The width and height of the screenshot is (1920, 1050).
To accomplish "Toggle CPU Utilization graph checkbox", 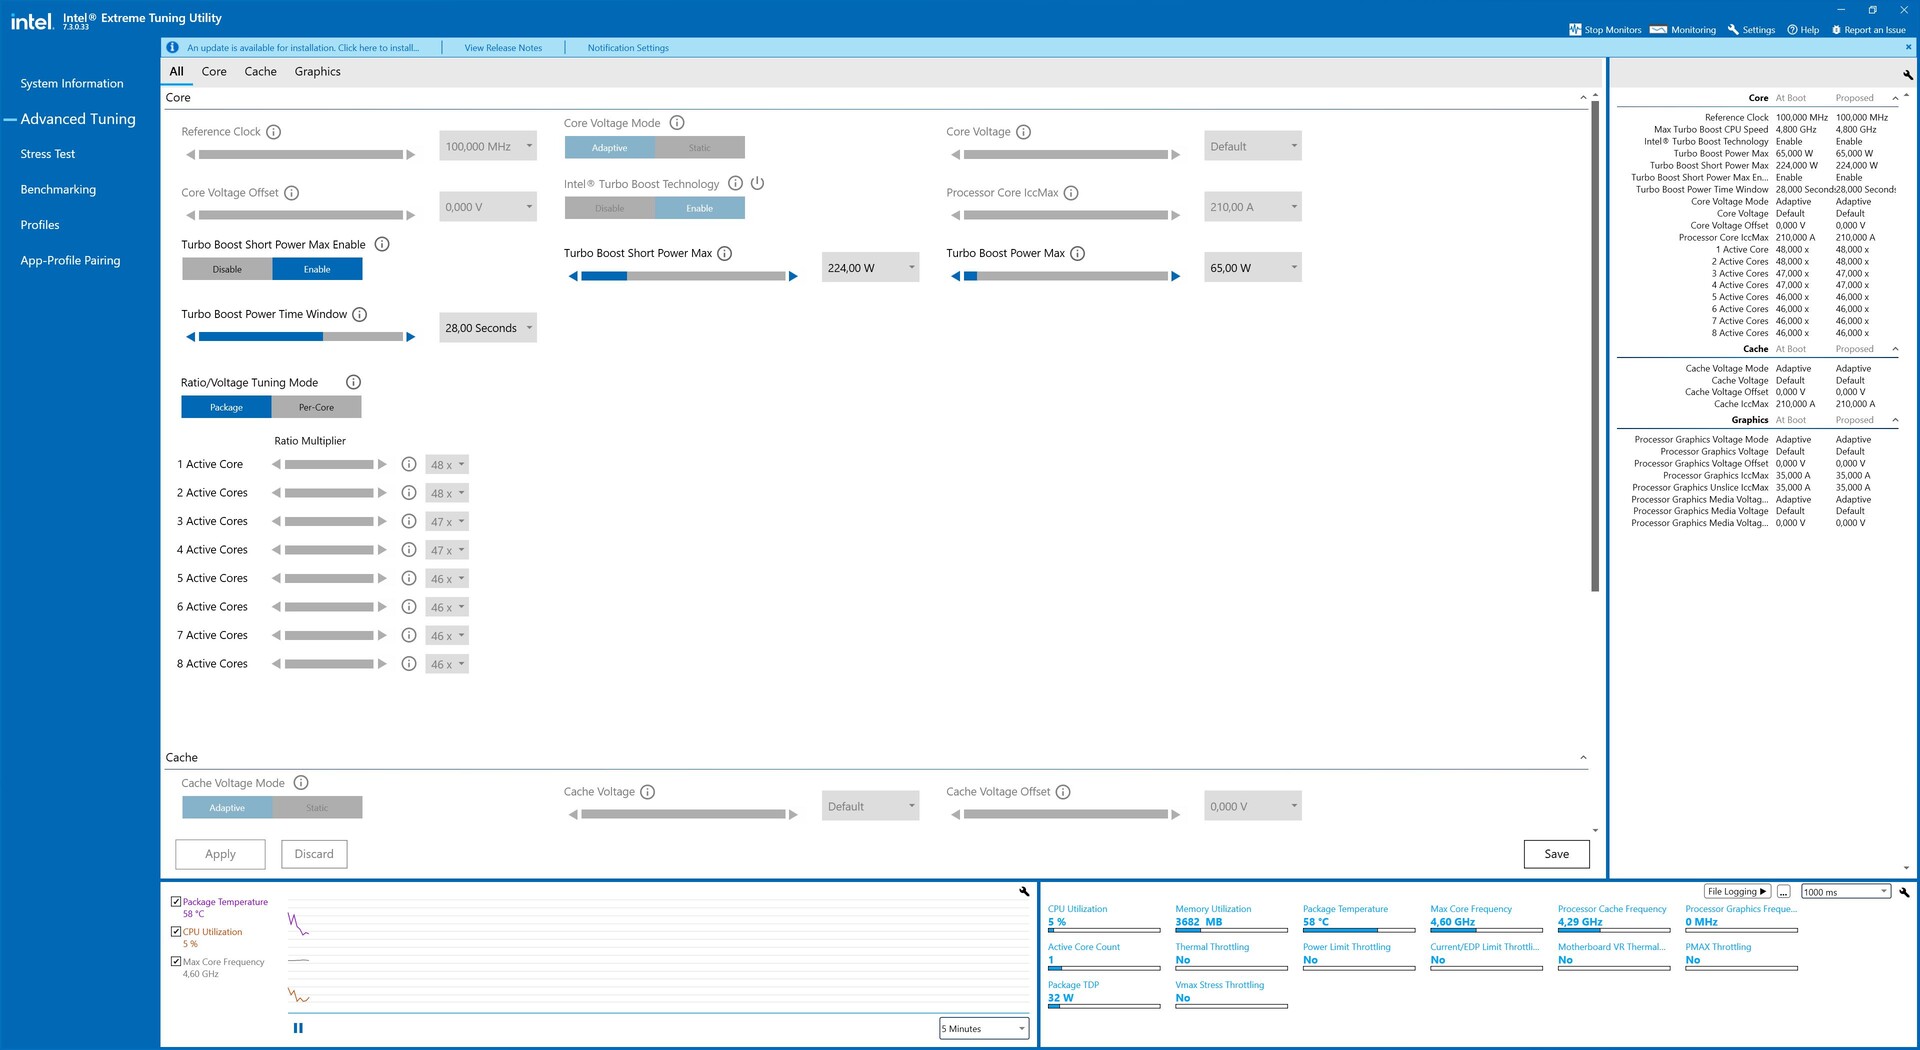I will [x=176, y=932].
